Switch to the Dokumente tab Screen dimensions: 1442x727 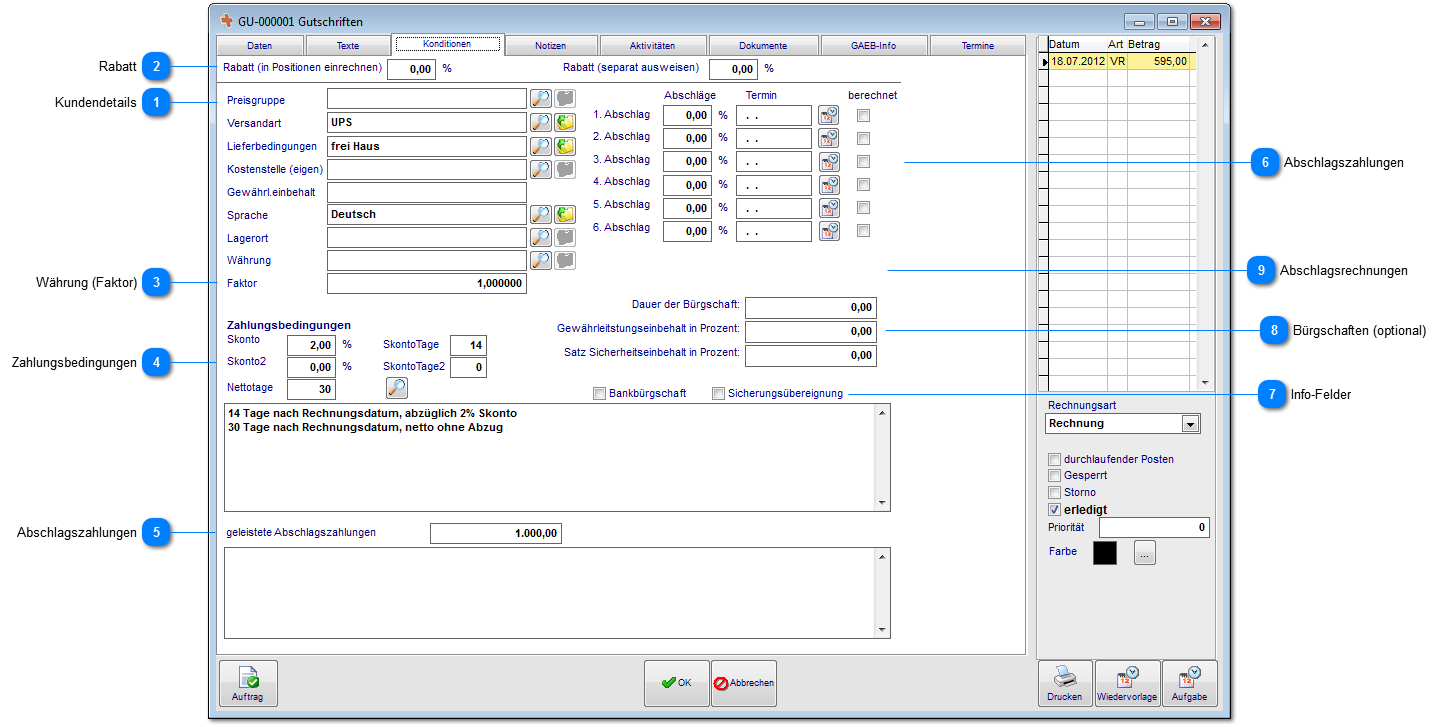[x=763, y=46]
